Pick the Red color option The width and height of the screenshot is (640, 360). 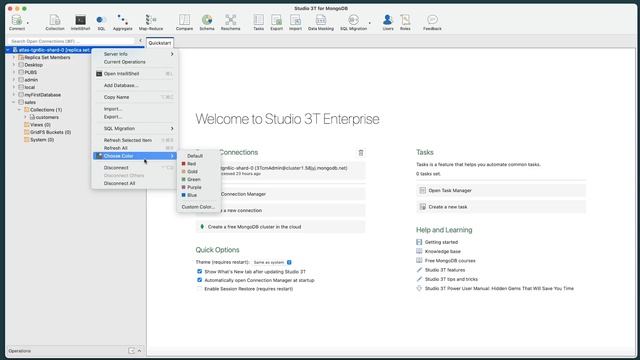(x=199, y=164)
